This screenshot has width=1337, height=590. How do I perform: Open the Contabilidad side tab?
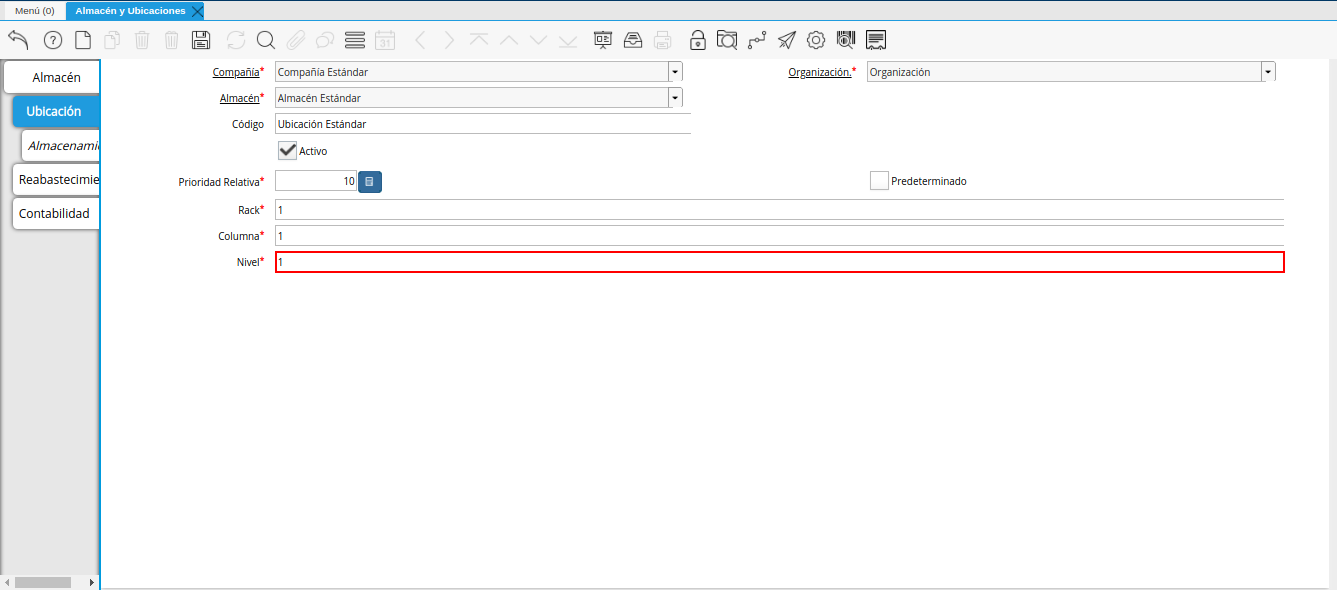[56, 213]
